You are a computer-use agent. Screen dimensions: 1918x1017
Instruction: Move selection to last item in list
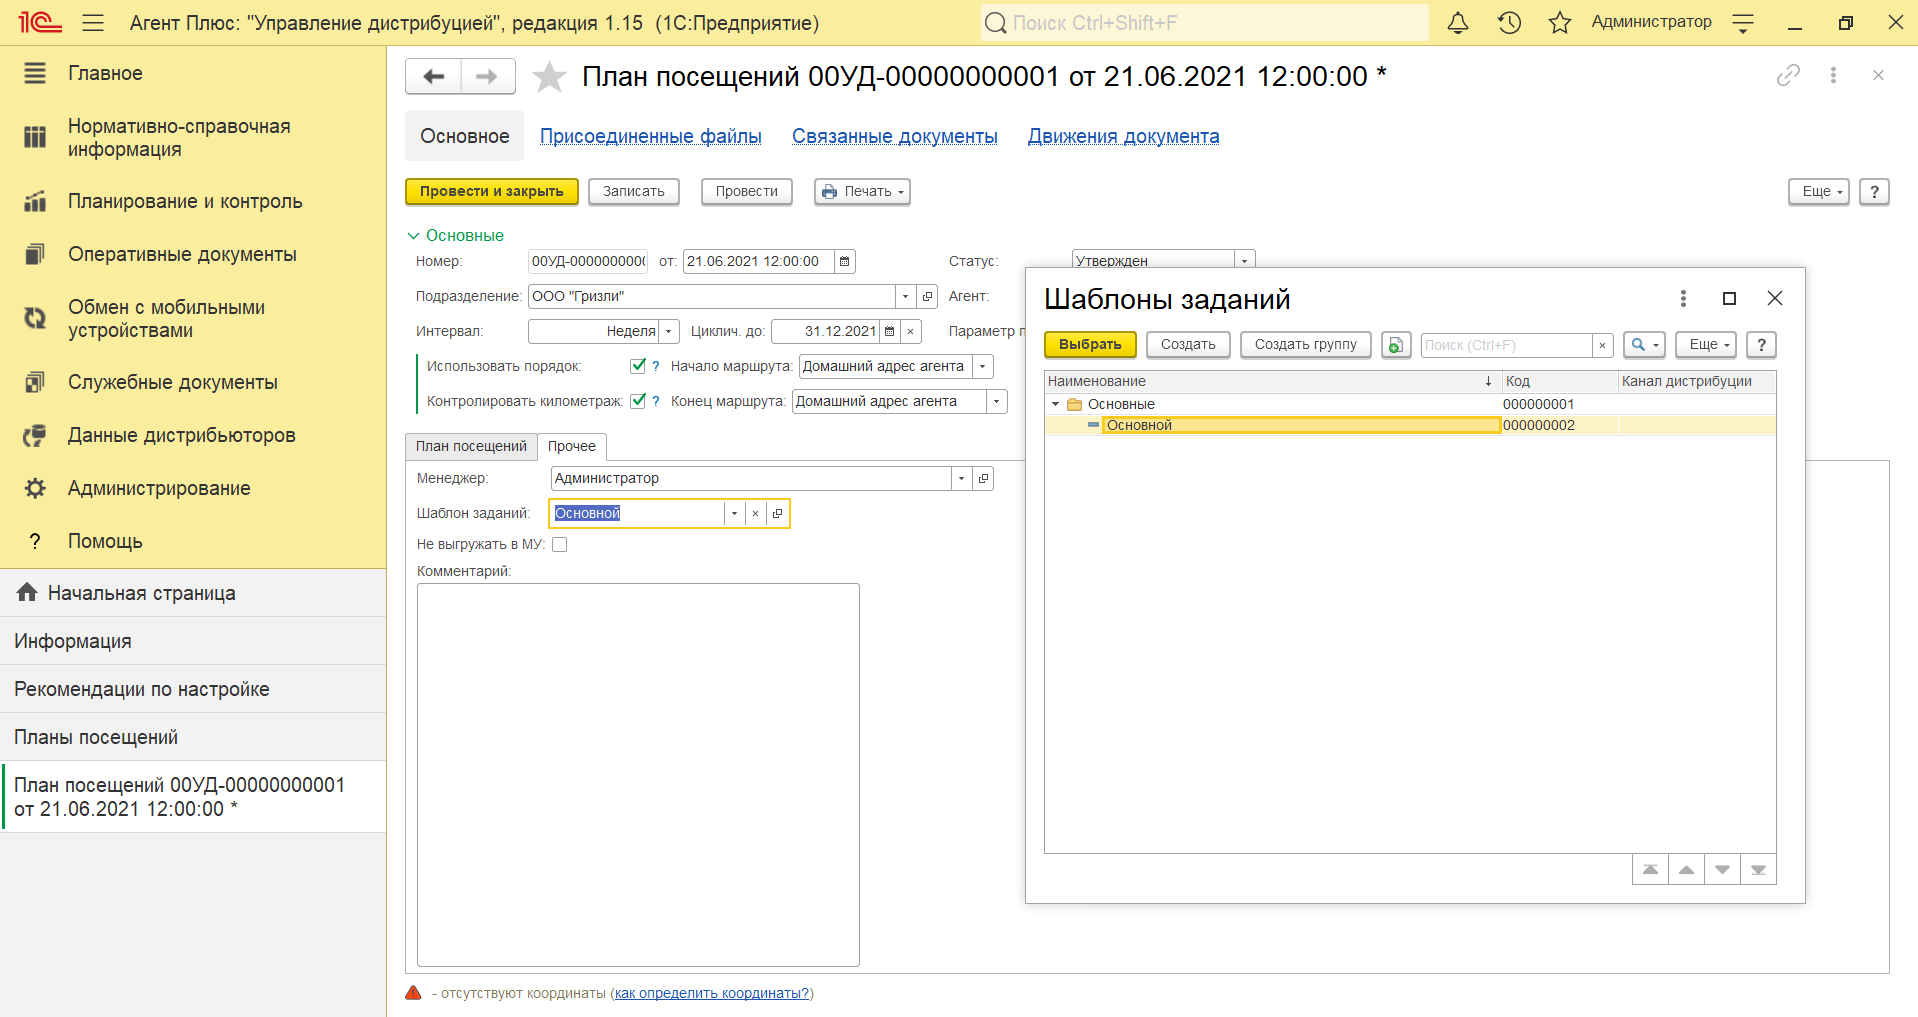tap(1758, 869)
